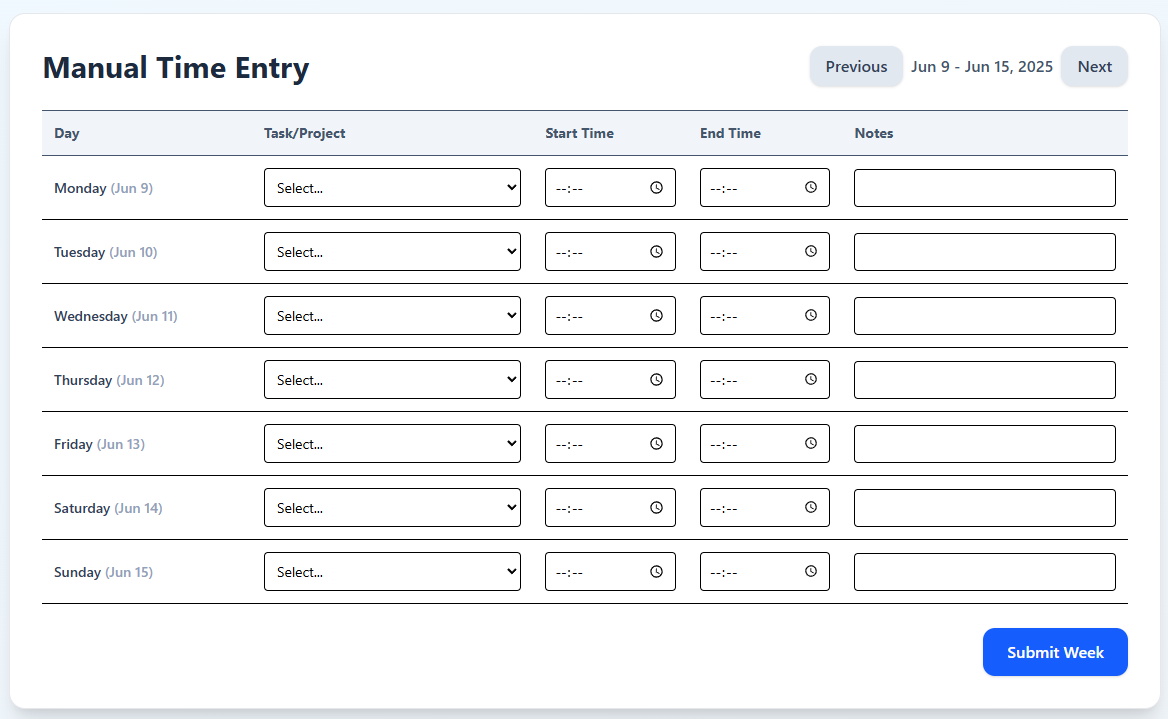Image resolution: width=1168 pixels, height=719 pixels.
Task: Open clock picker for Monday start time
Action: (656, 188)
